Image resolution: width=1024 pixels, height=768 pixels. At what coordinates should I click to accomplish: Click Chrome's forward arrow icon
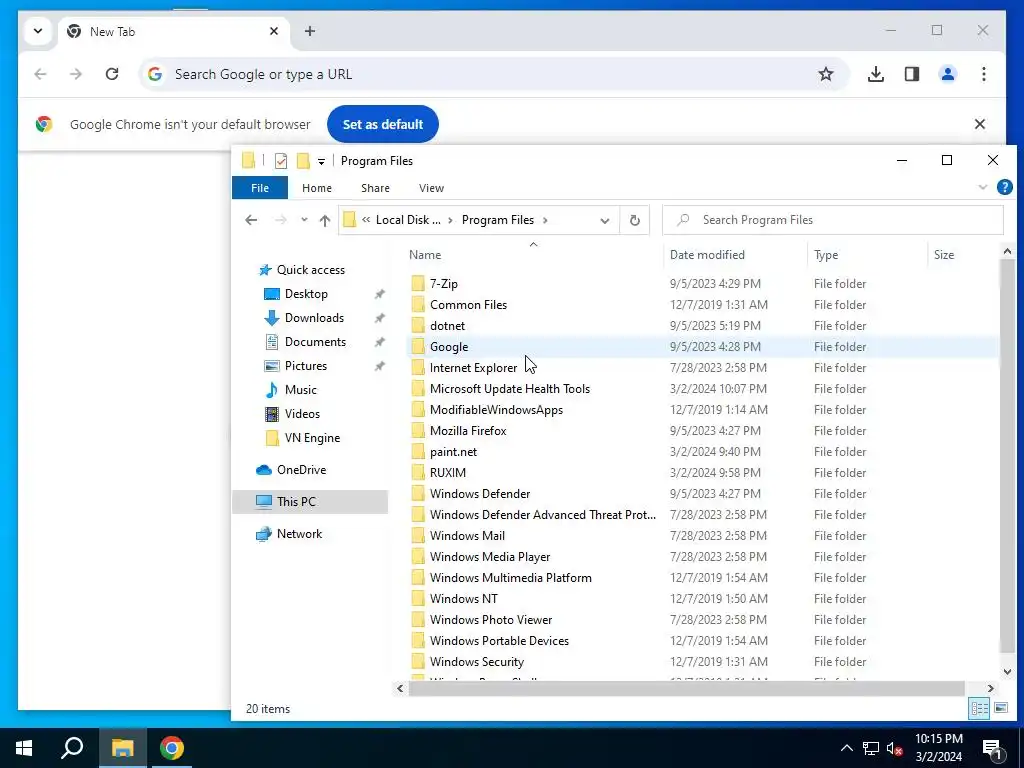pyautogui.click(x=76, y=74)
